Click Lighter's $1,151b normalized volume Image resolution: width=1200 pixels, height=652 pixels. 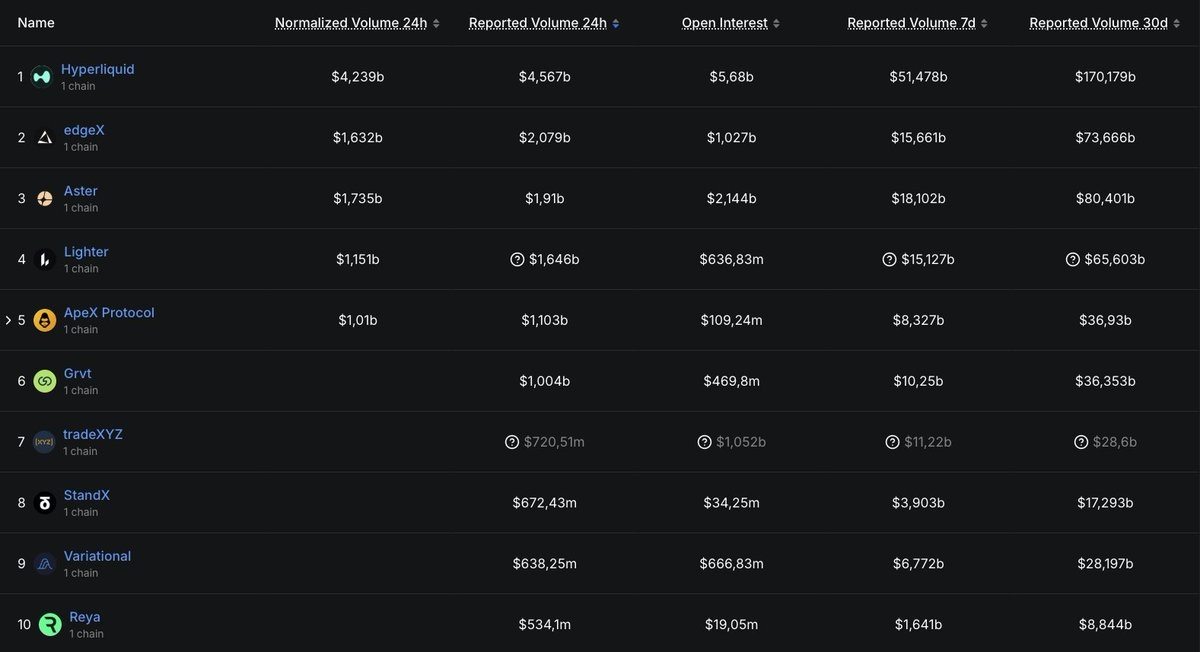pos(358,259)
